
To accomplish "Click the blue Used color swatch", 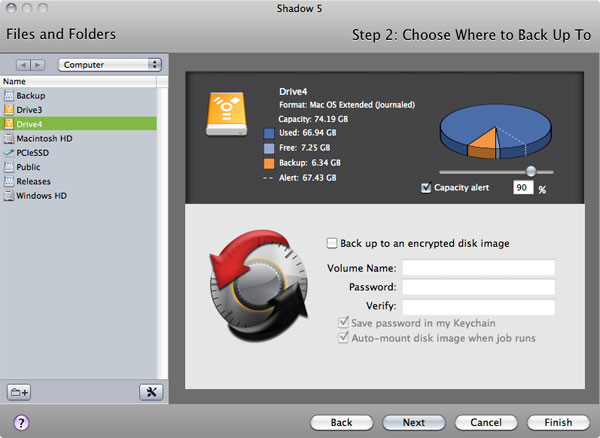I will click(269, 133).
